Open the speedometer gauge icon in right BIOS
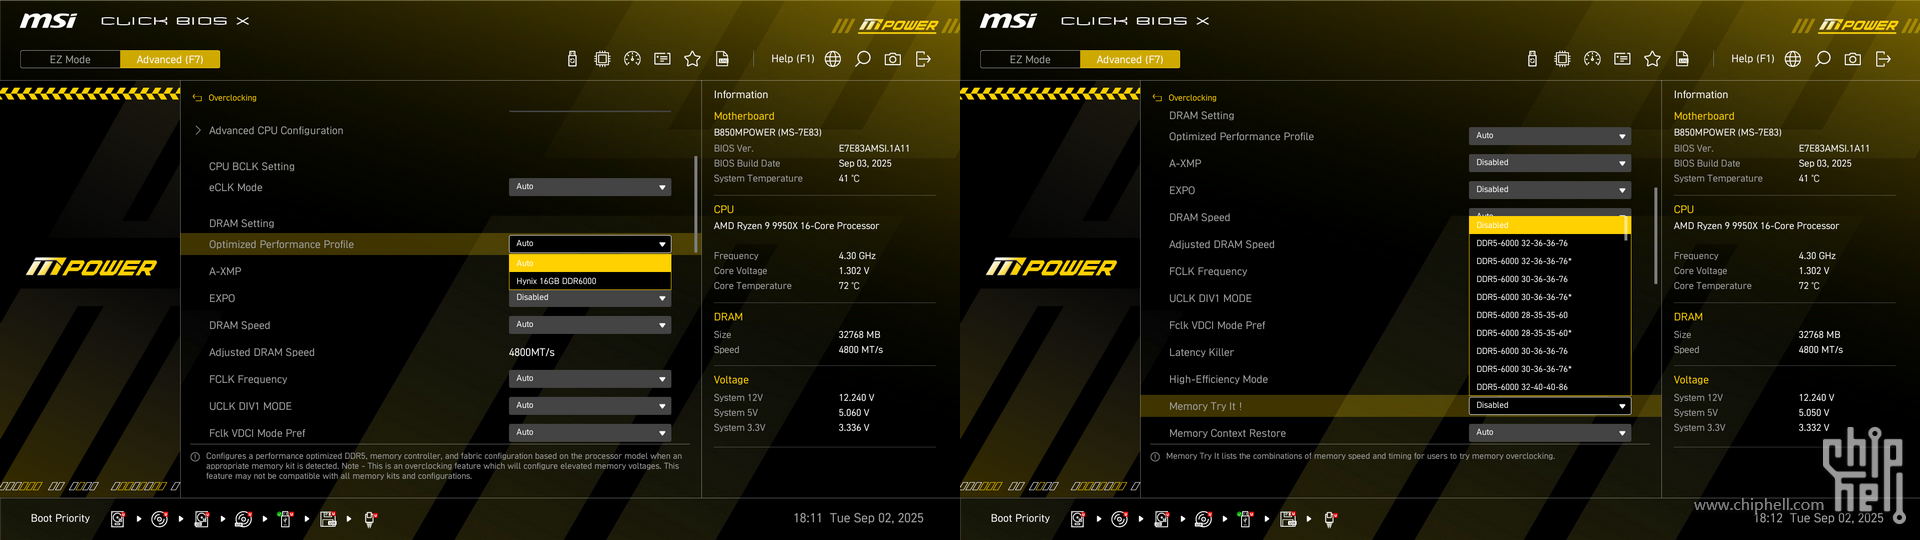This screenshot has width=1920, height=540. click(x=1592, y=59)
